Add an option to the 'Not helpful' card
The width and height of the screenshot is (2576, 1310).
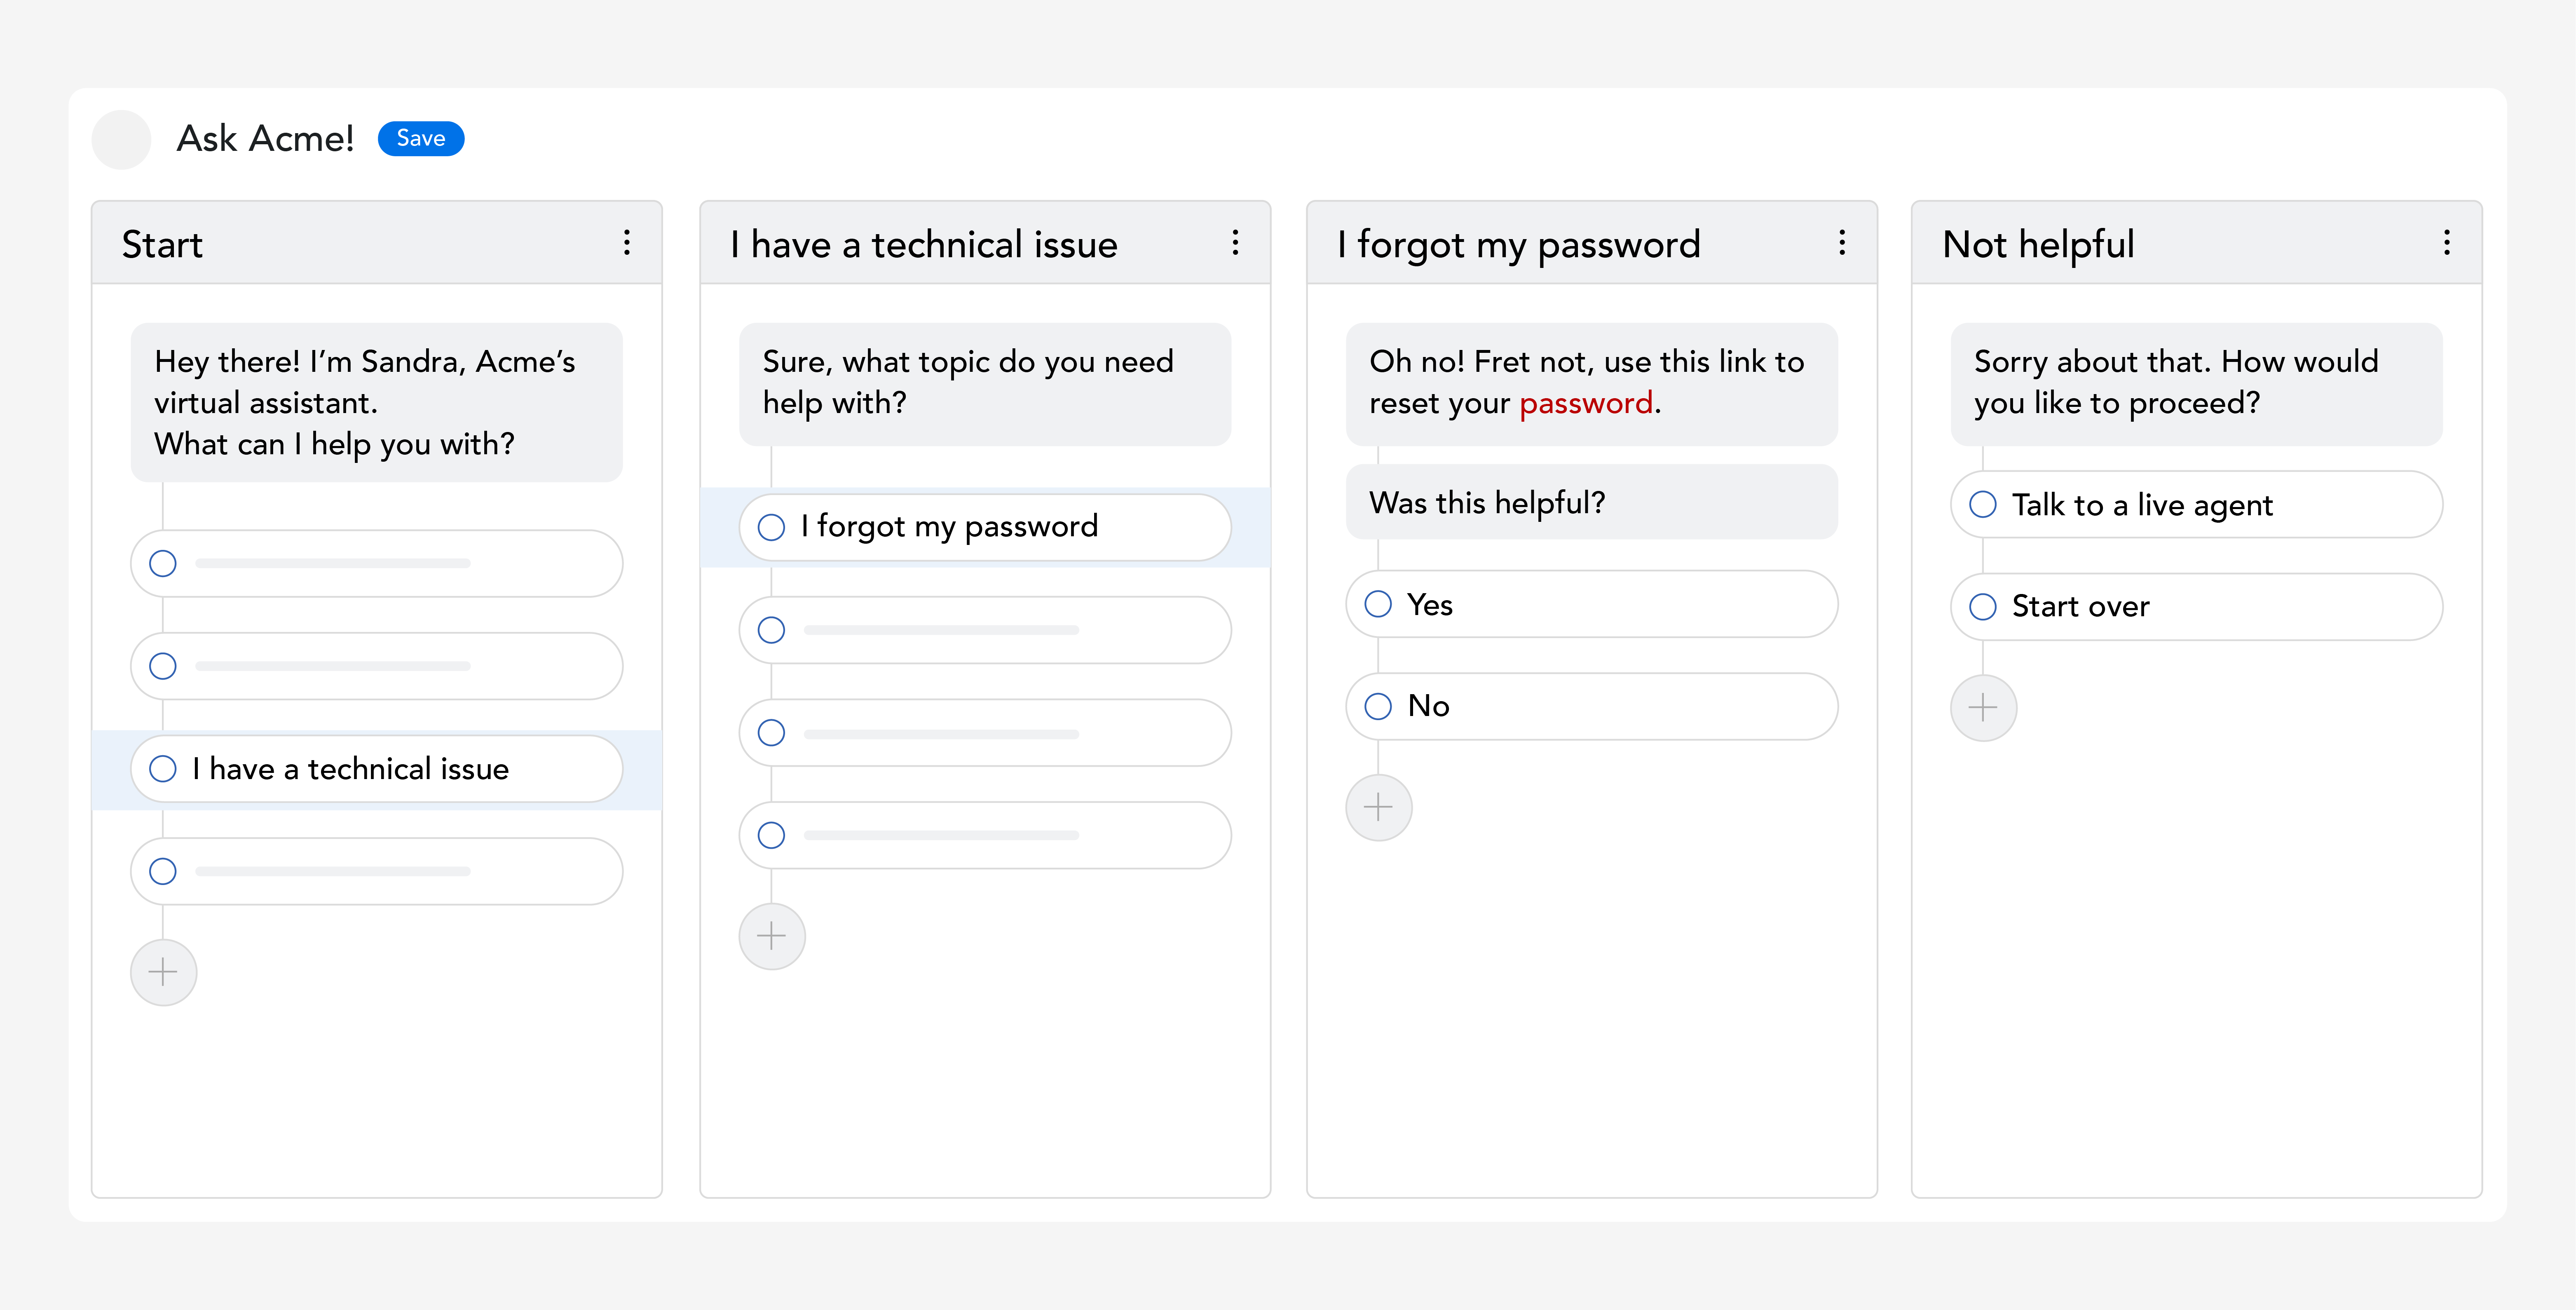tap(1983, 707)
